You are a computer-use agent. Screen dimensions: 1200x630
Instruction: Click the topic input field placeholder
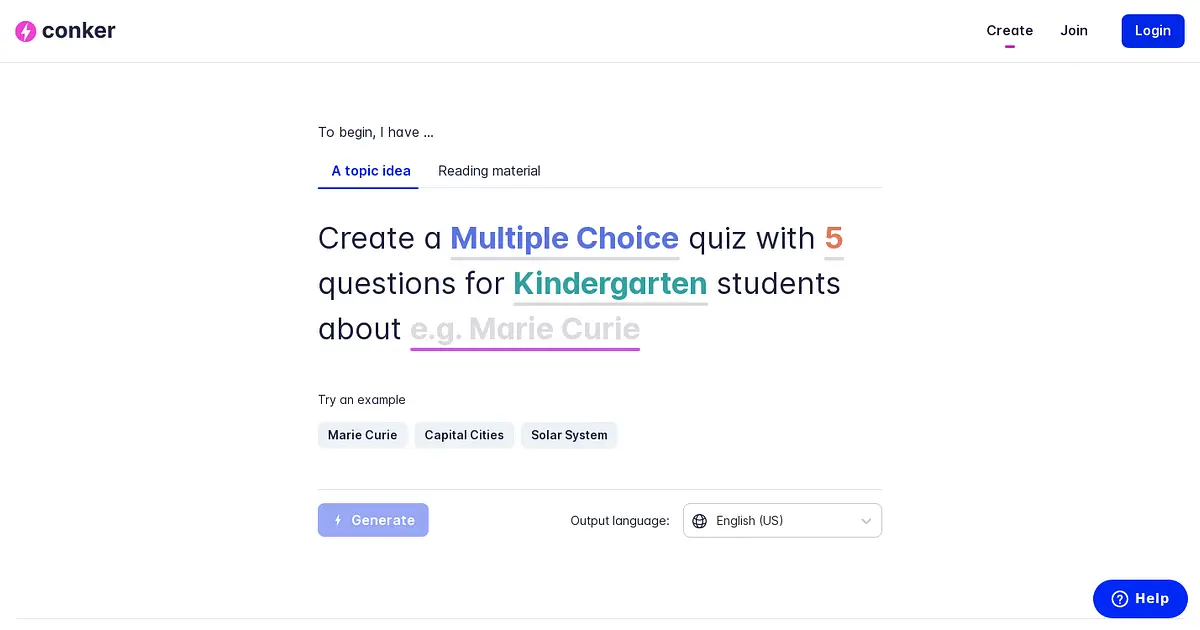click(525, 329)
